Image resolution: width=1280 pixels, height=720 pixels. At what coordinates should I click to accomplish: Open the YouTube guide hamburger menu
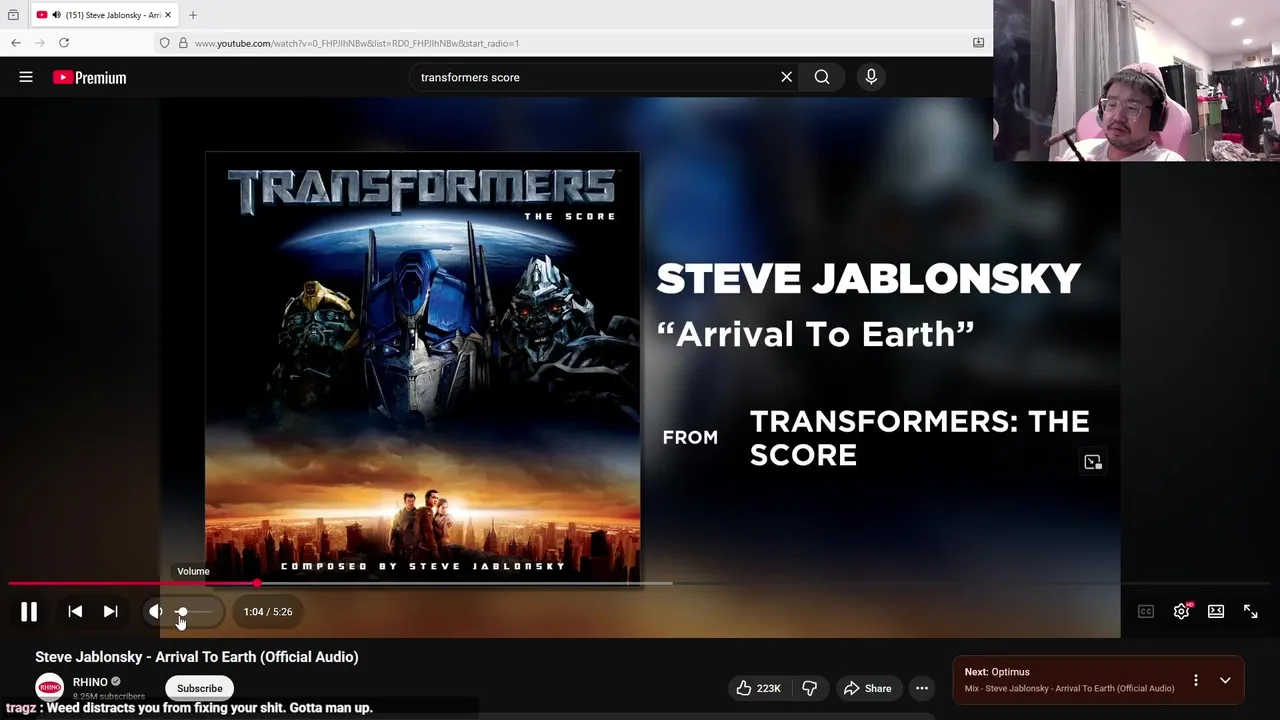26,77
